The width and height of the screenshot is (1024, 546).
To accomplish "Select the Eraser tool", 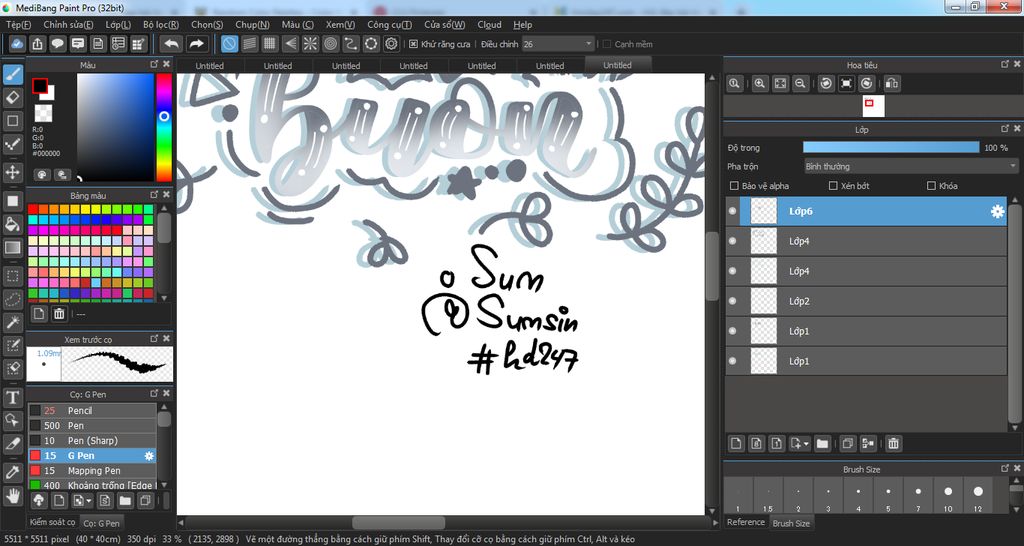I will (x=12, y=98).
